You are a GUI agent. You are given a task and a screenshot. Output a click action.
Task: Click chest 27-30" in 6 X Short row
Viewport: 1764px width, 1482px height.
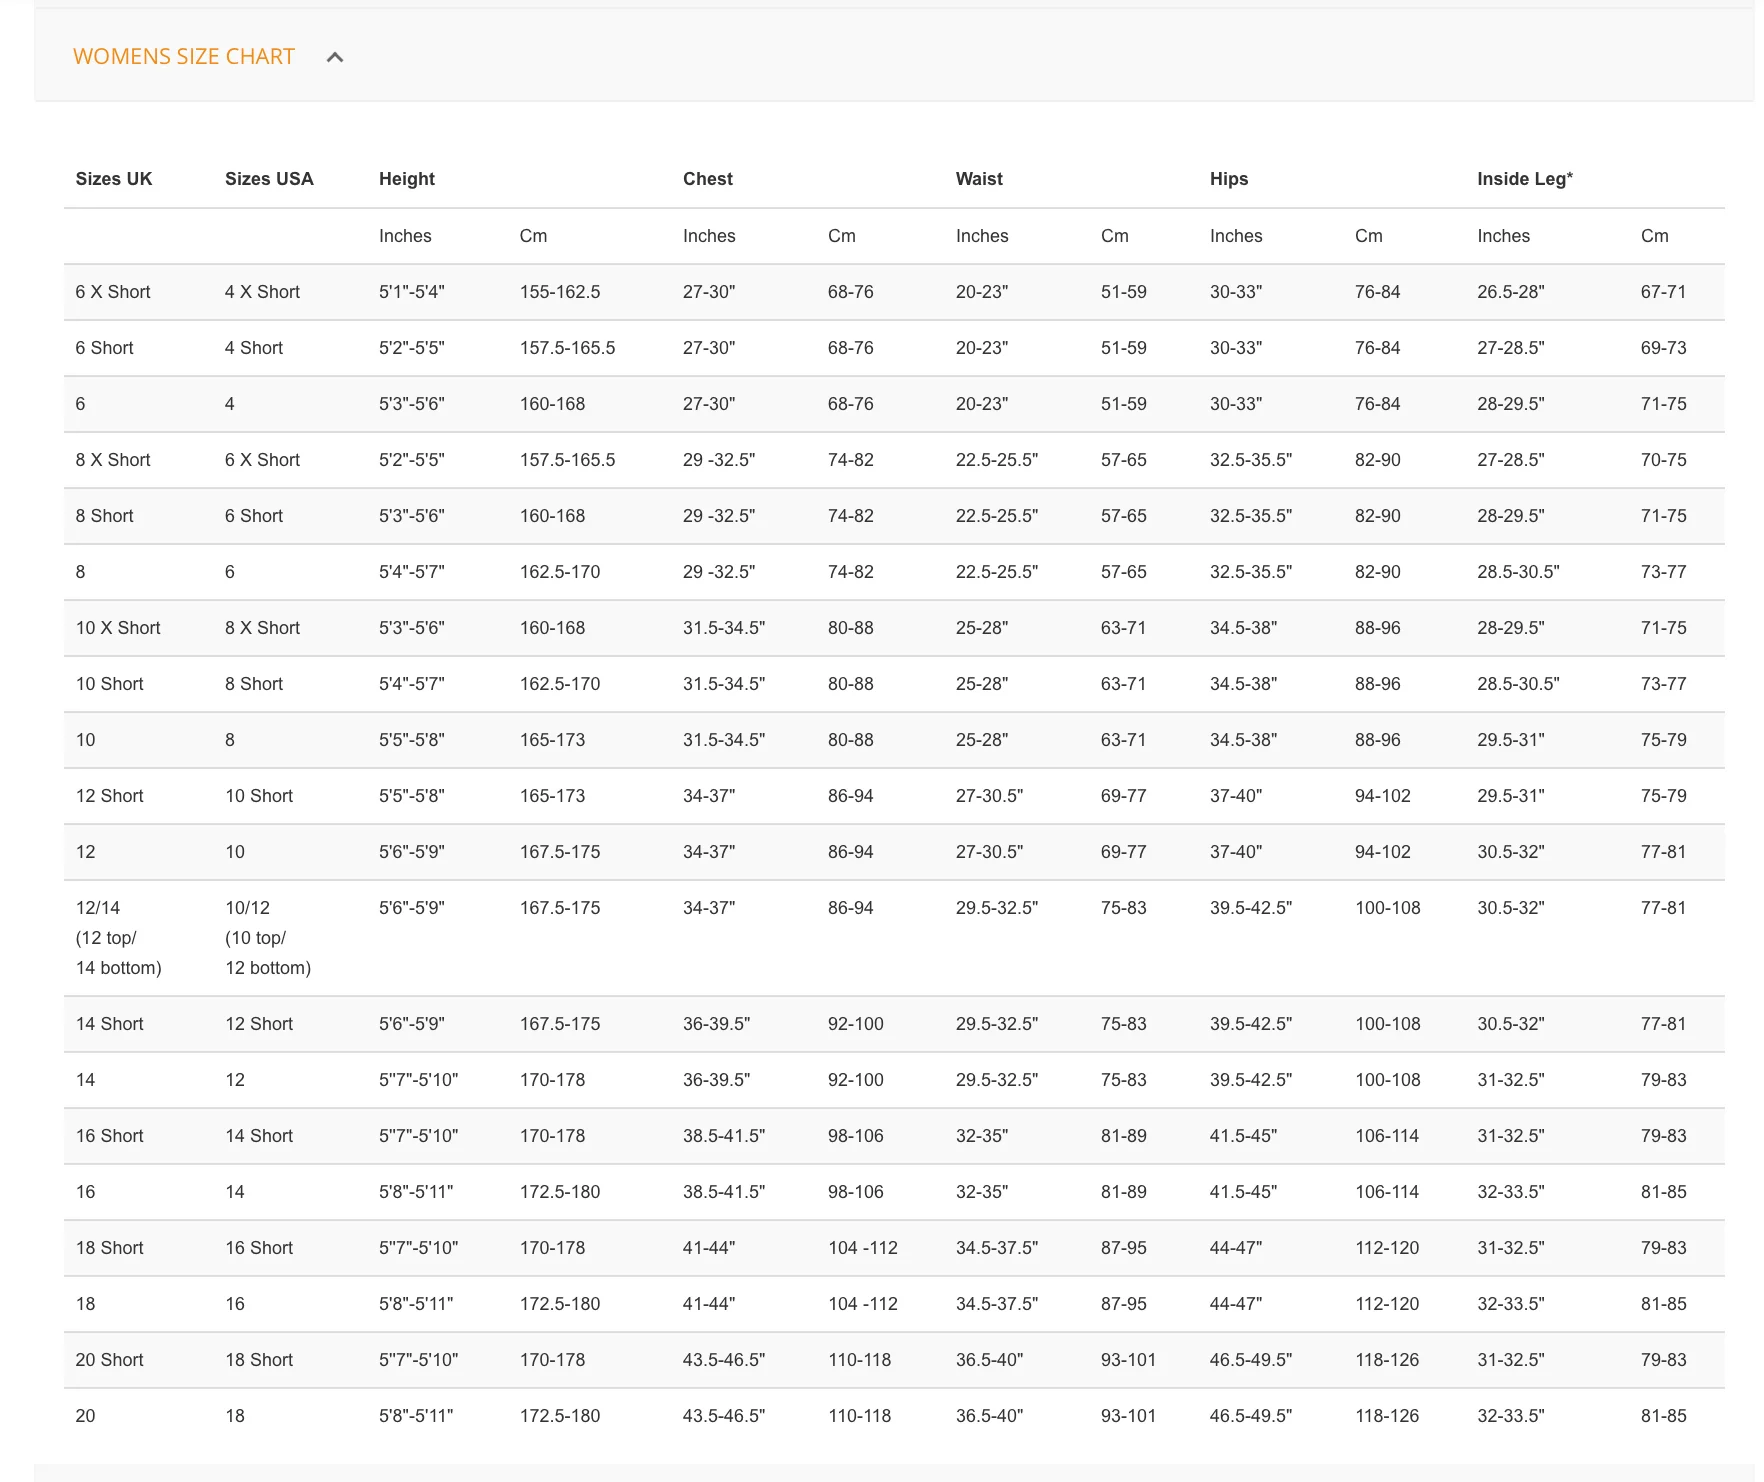pos(709,292)
